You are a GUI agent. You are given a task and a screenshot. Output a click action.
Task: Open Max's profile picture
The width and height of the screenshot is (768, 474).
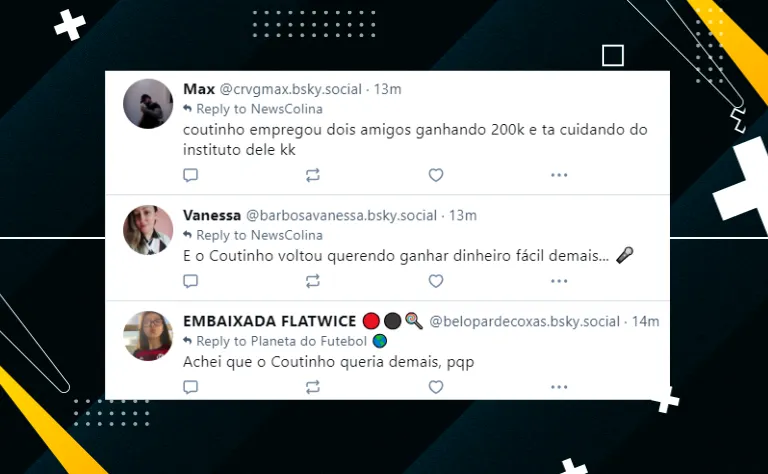tap(148, 104)
